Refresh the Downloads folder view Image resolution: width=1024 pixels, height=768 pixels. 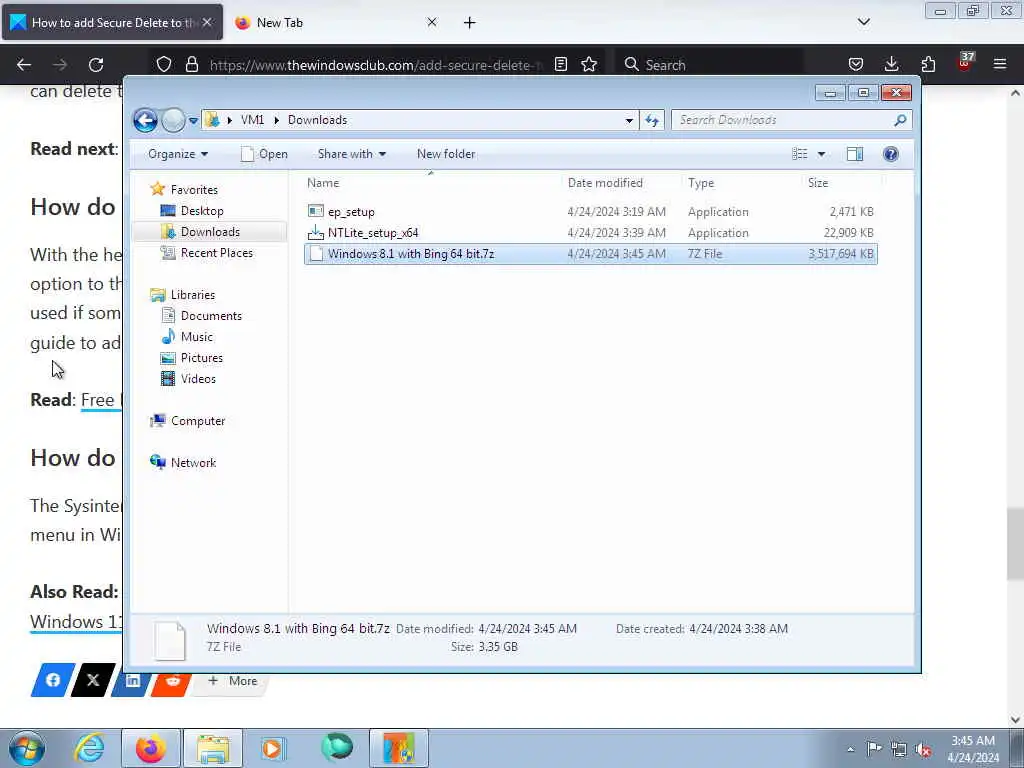[x=652, y=120]
